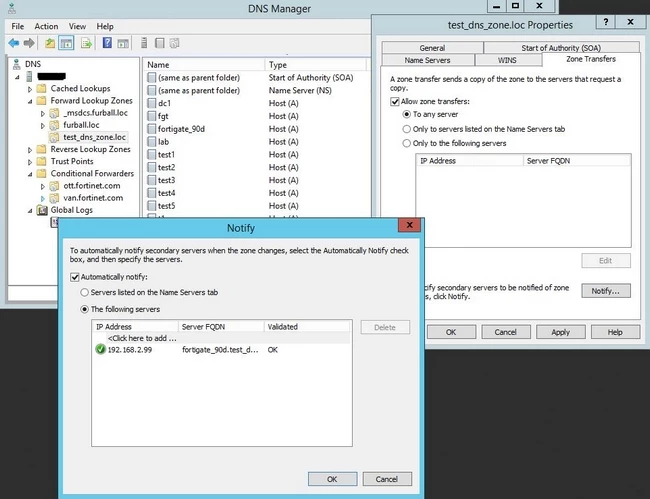
Task: Click Cancel in the Notify dialog
Action: point(387,479)
